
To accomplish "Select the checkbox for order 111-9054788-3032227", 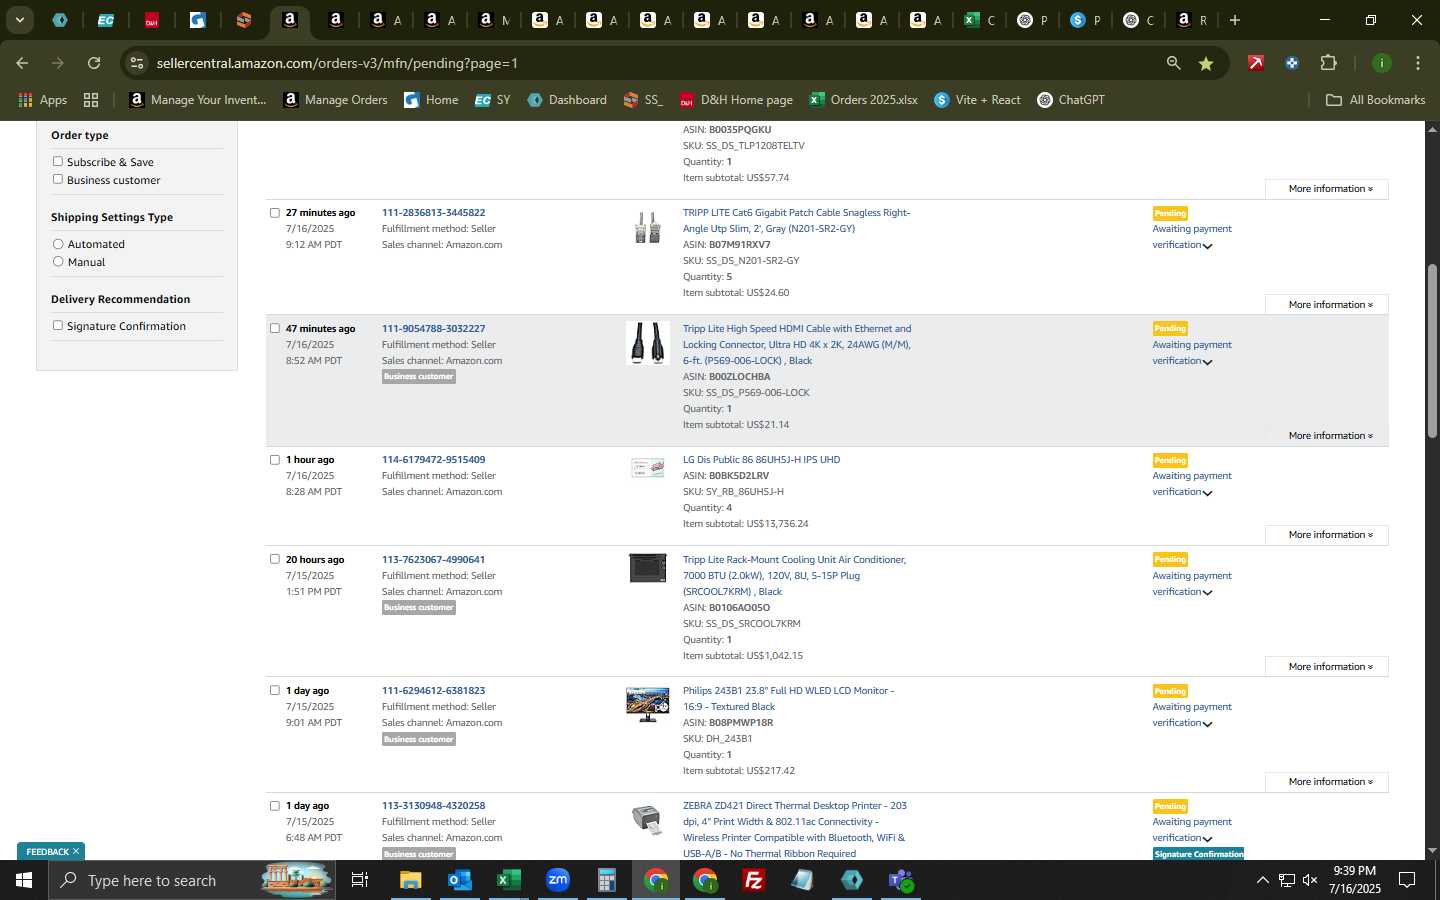I will click(275, 328).
